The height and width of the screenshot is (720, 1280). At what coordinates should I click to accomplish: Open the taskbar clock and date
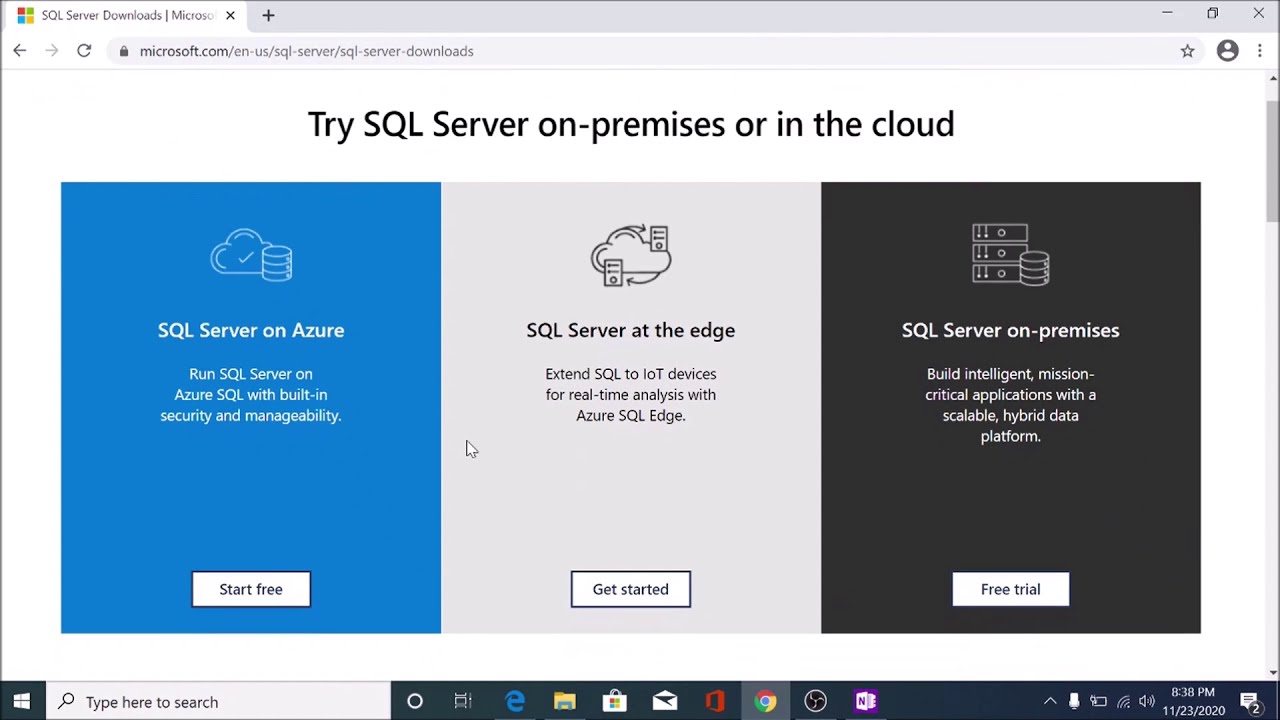(1192, 701)
